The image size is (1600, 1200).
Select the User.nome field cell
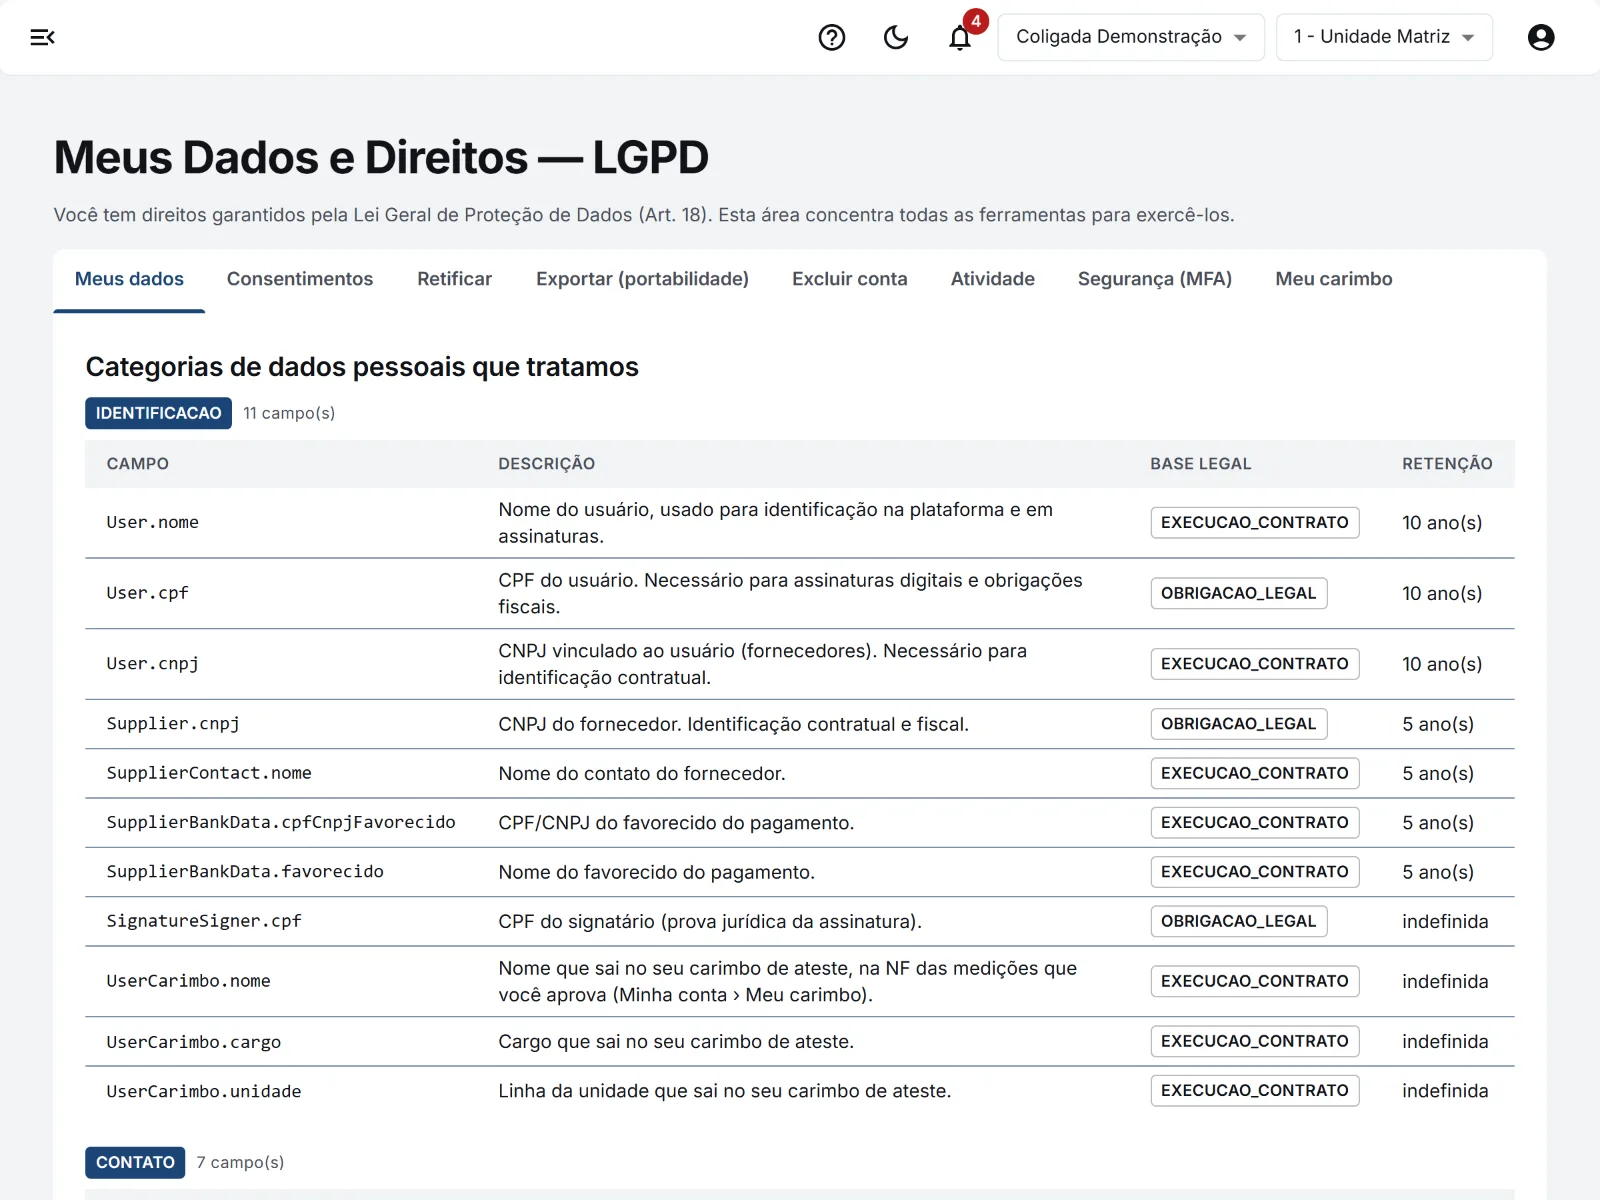pos(153,523)
